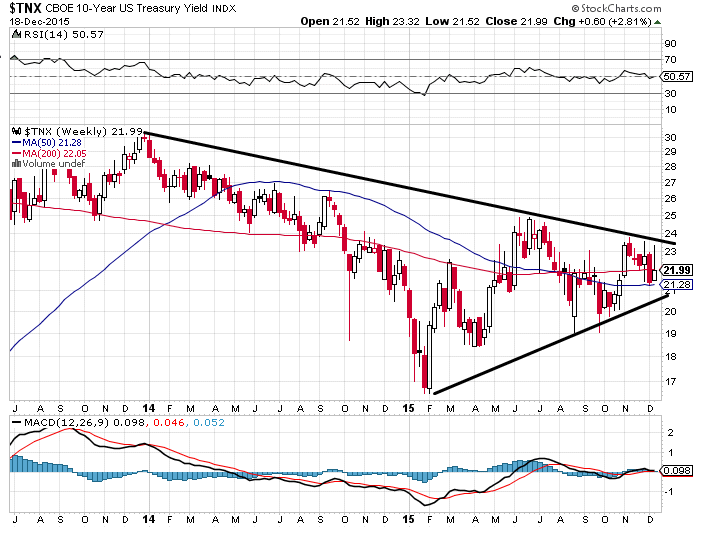The width and height of the screenshot is (727, 535).
Task: Click the boxed 21.99 last price tag
Action: pyautogui.click(x=677, y=270)
